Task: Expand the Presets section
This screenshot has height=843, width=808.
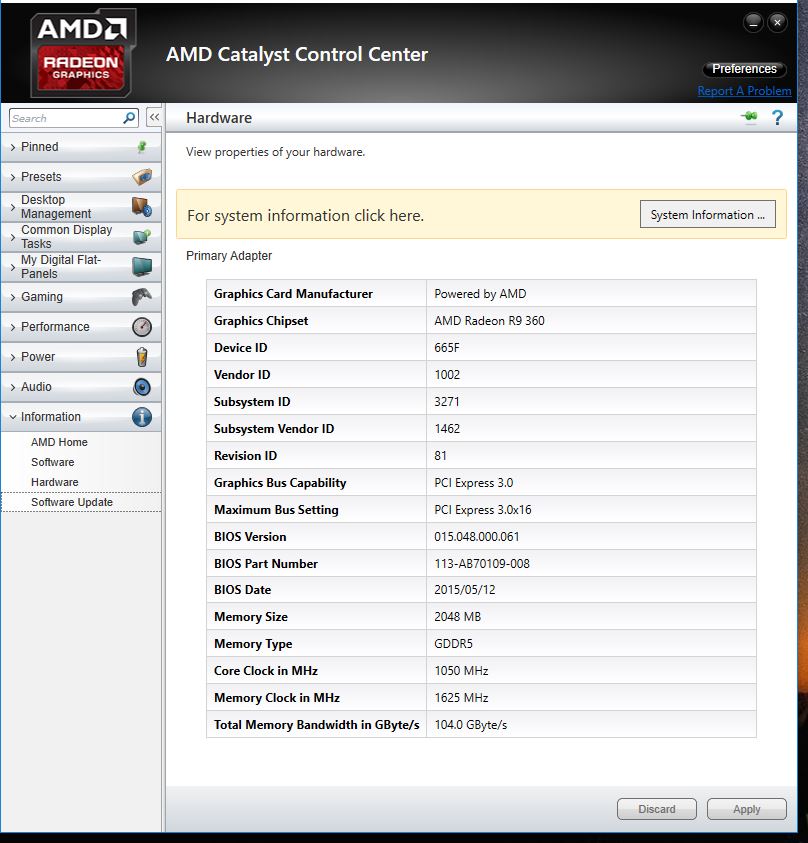Action: click(x=81, y=177)
